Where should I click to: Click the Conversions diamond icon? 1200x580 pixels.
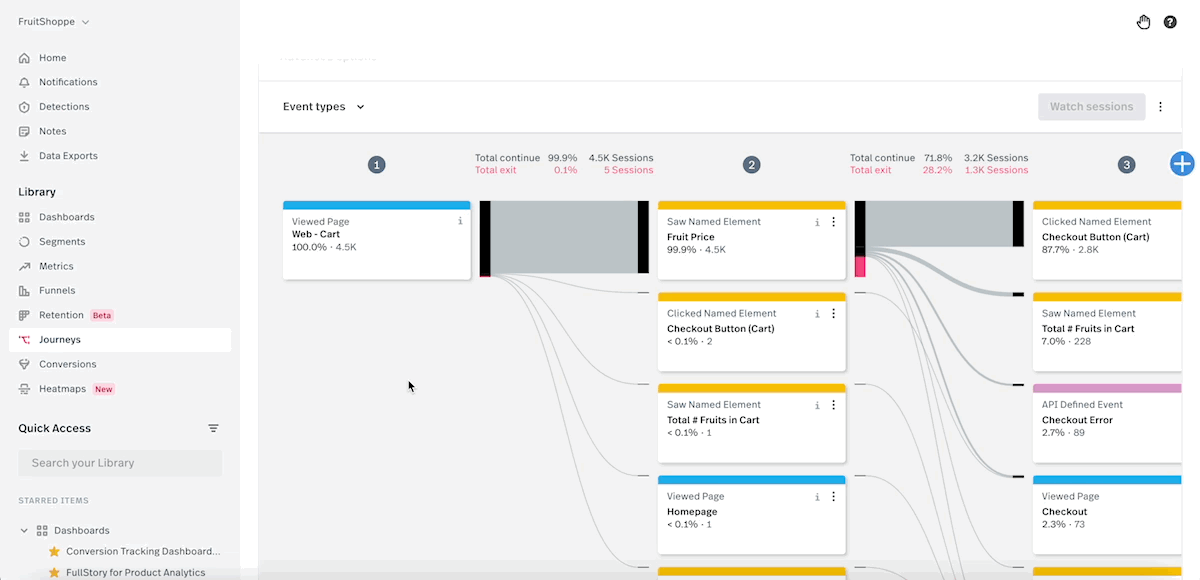25,364
